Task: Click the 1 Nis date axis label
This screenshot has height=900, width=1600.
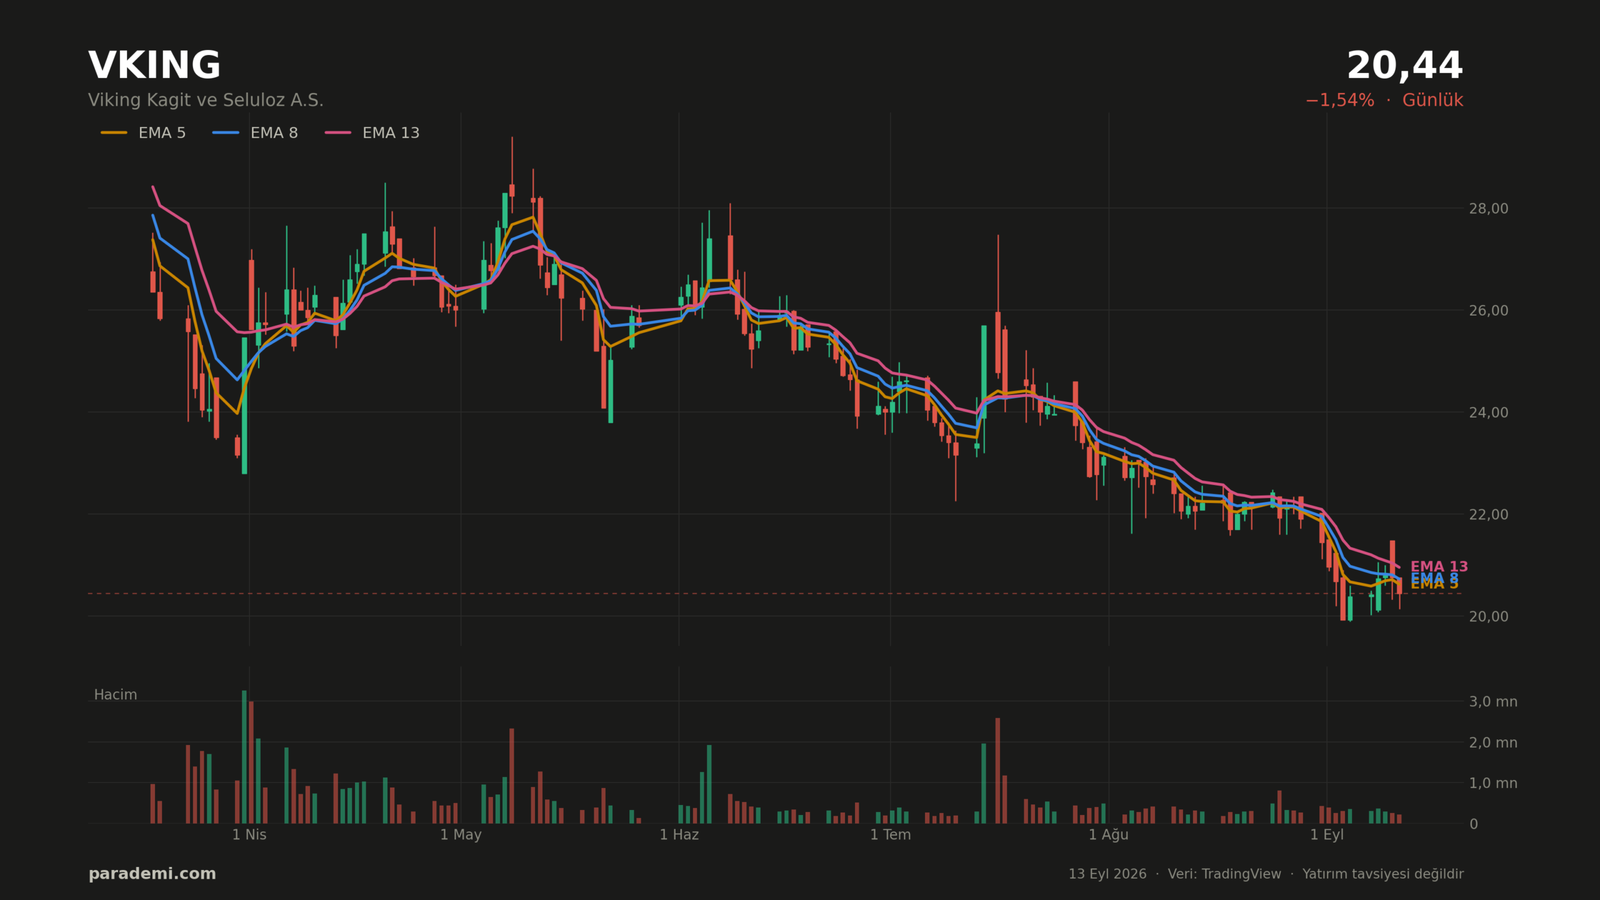Action: pos(249,835)
